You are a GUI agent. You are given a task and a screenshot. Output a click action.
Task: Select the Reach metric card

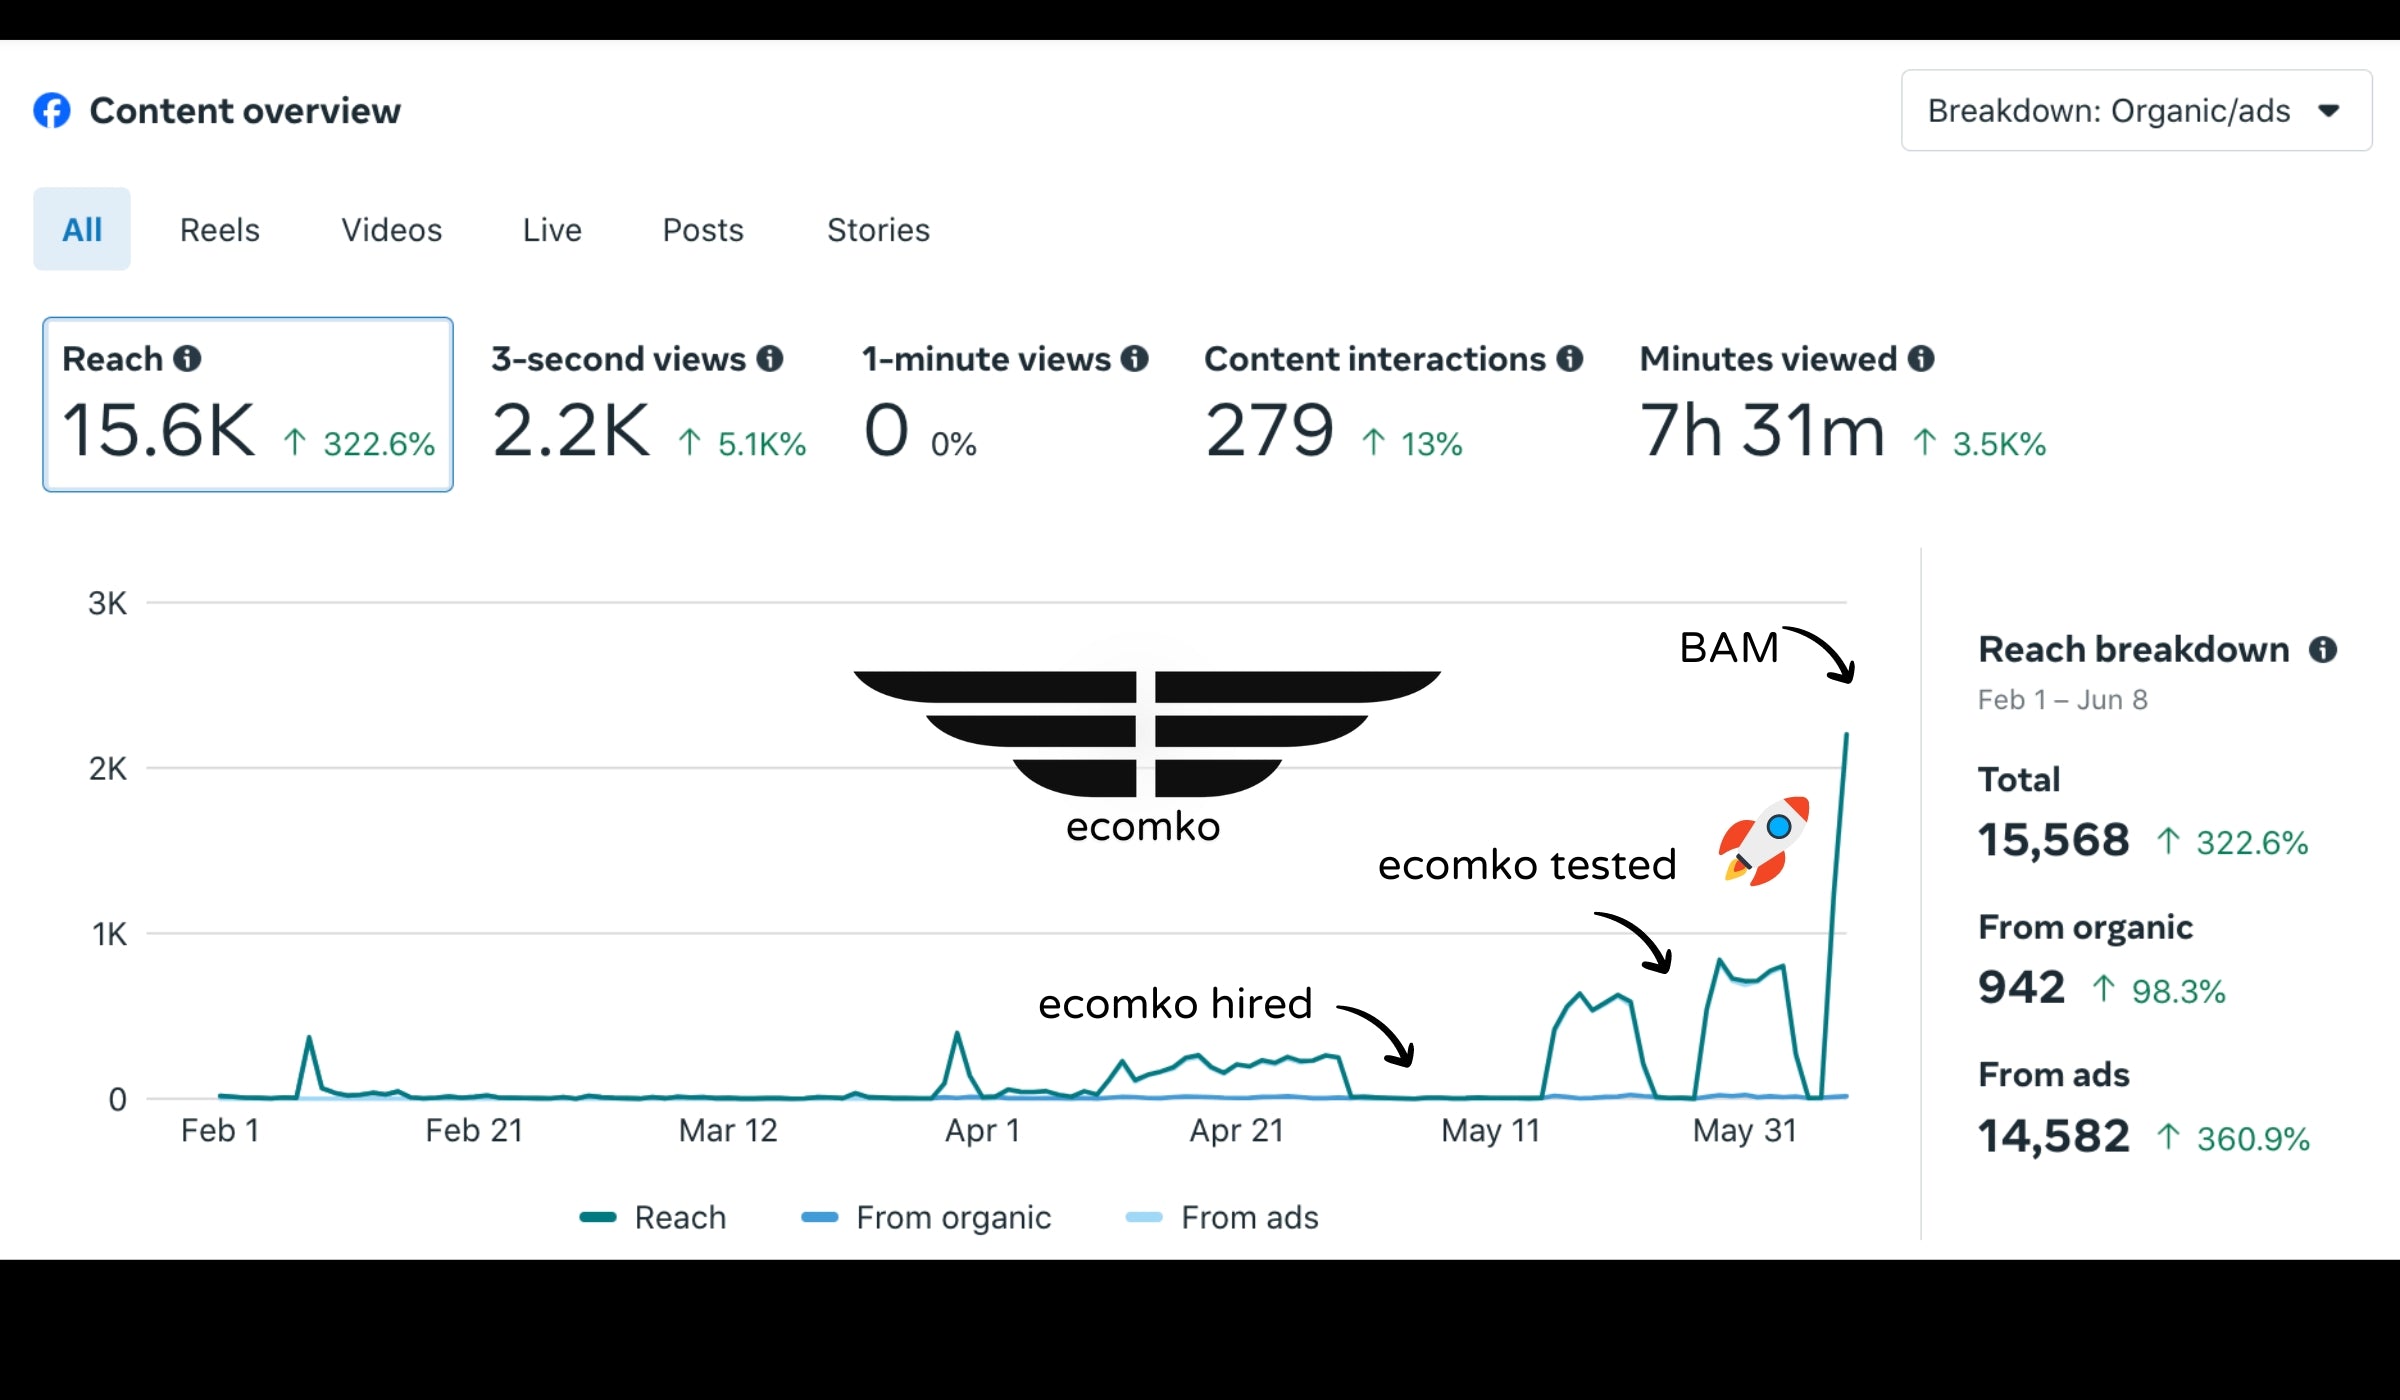[247, 404]
